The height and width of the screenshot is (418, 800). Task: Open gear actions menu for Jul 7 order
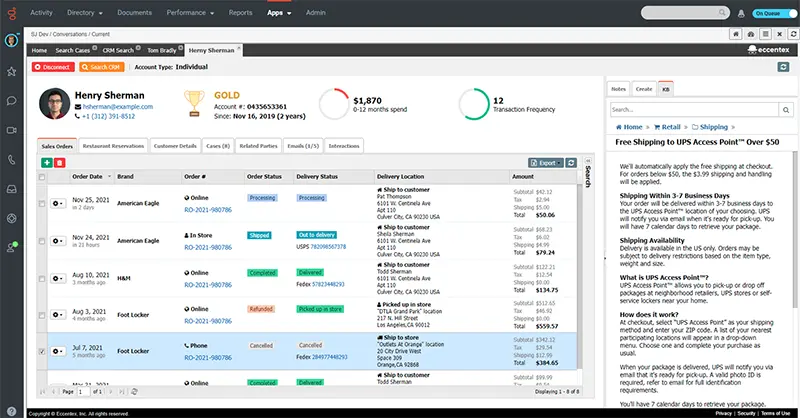58,351
